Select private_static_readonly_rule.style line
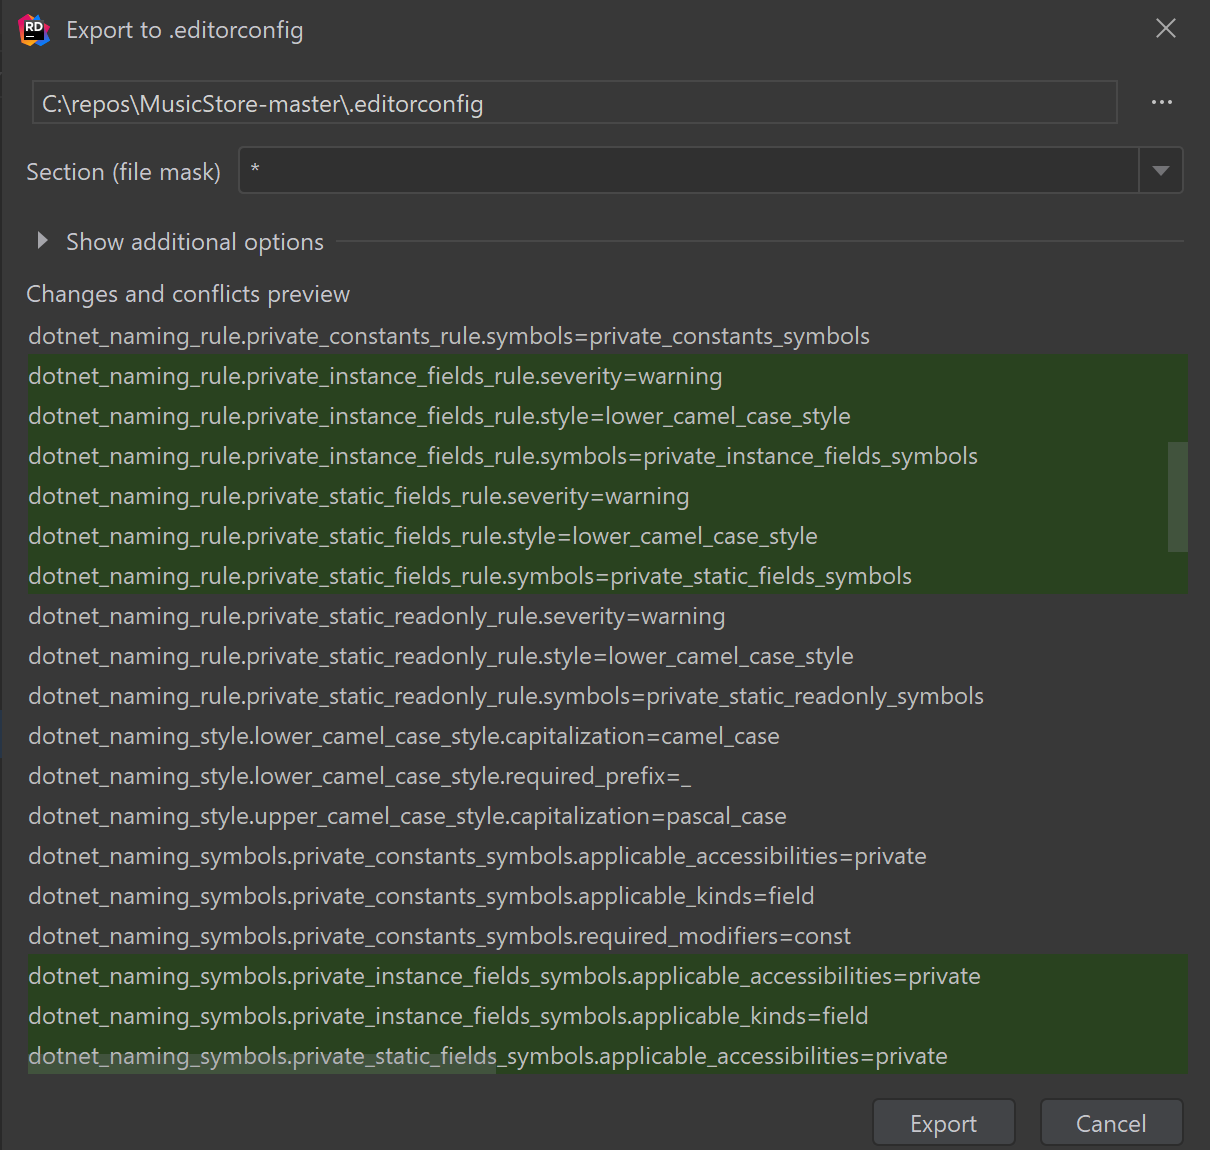Viewport: 1210px width, 1150px height. point(441,656)
